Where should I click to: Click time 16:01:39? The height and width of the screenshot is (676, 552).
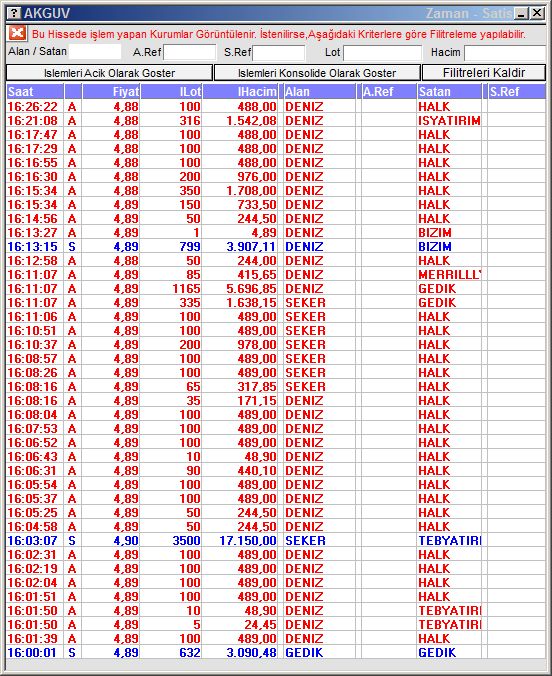coord(32,639)
